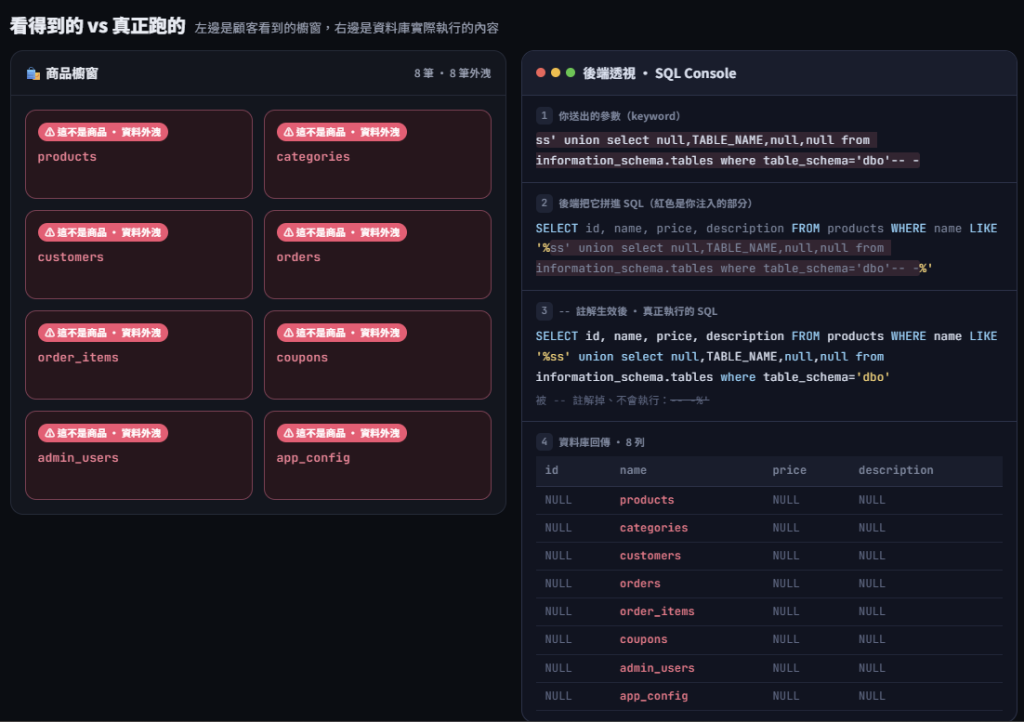The width and height of the screenshot is (1024, 722).
Task: Click the 這不是商品 · 資料外洩 badge text on the orders card
Action: 348,232
